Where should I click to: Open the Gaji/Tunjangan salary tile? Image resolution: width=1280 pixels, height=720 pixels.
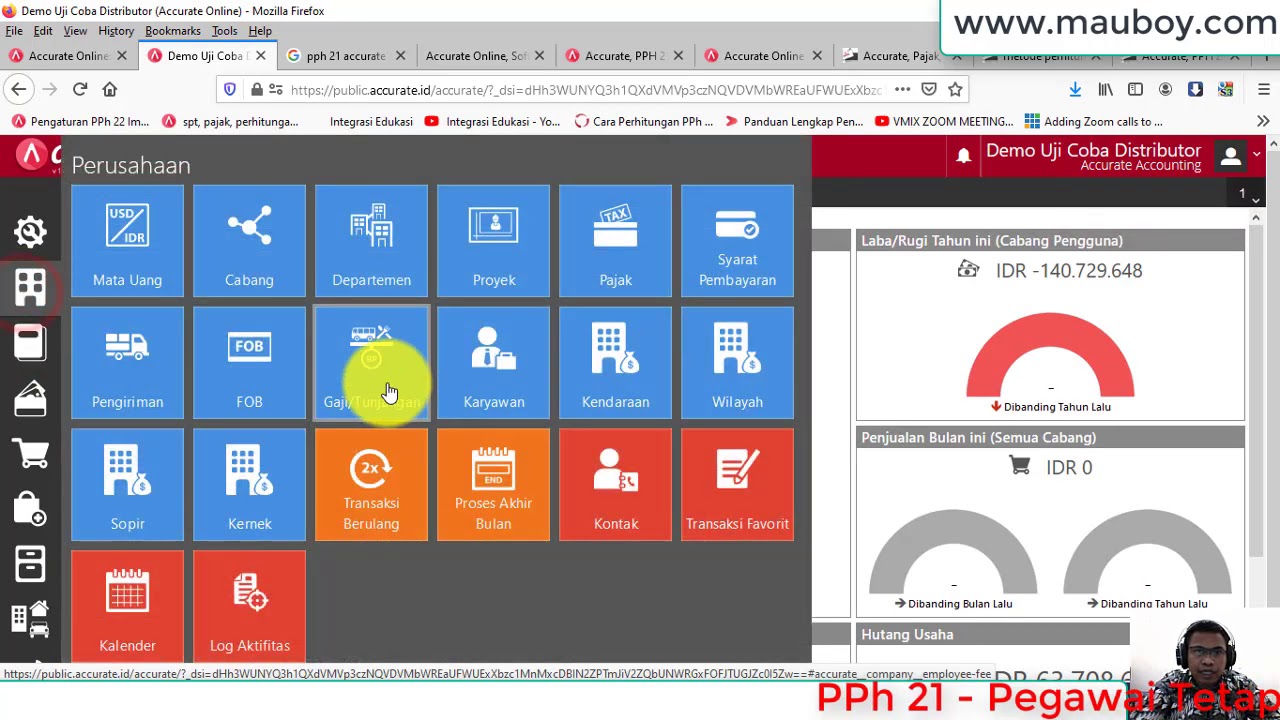(x=371, y=363)
